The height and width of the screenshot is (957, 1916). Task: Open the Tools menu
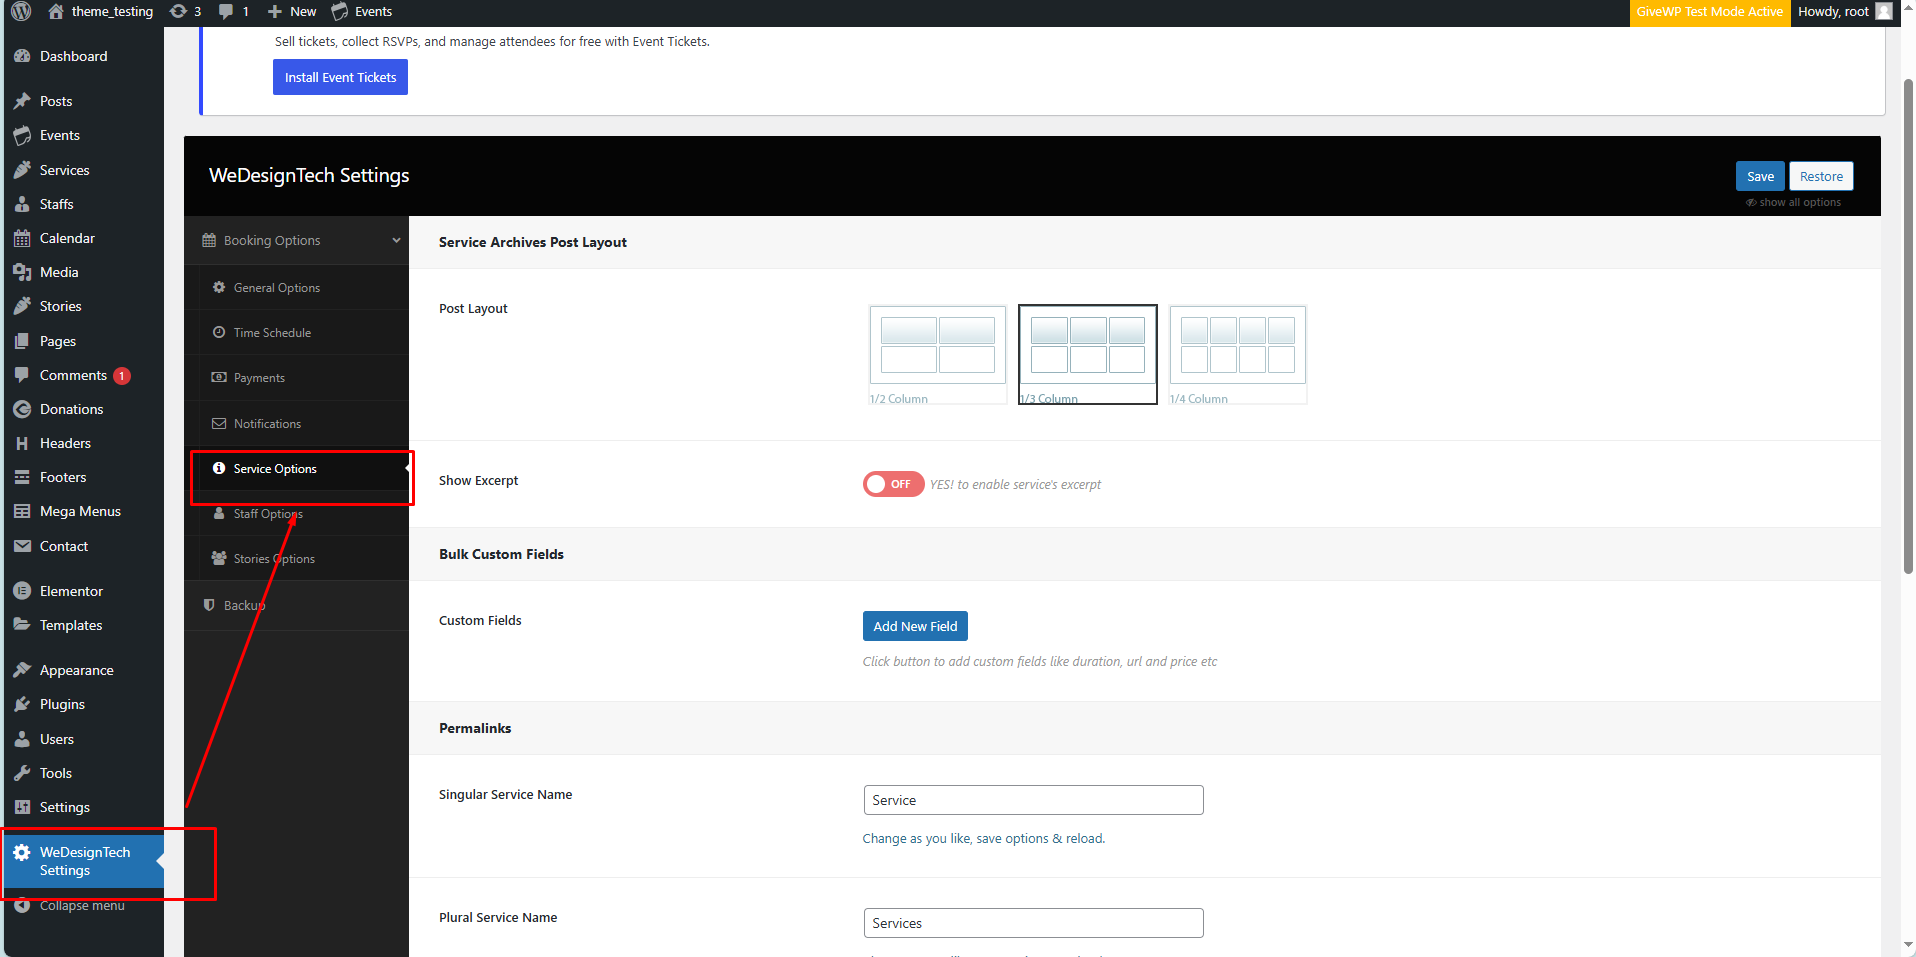(84, 773)
